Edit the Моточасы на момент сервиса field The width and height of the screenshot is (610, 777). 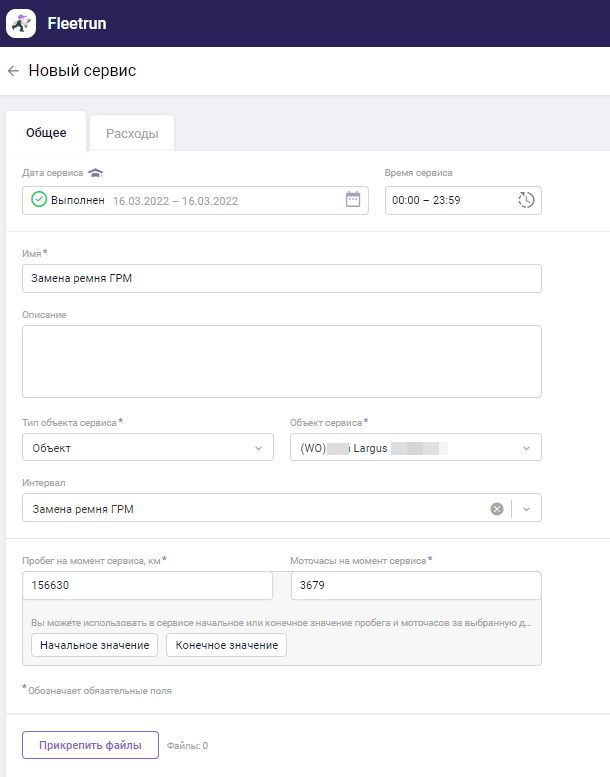[415, 585]
